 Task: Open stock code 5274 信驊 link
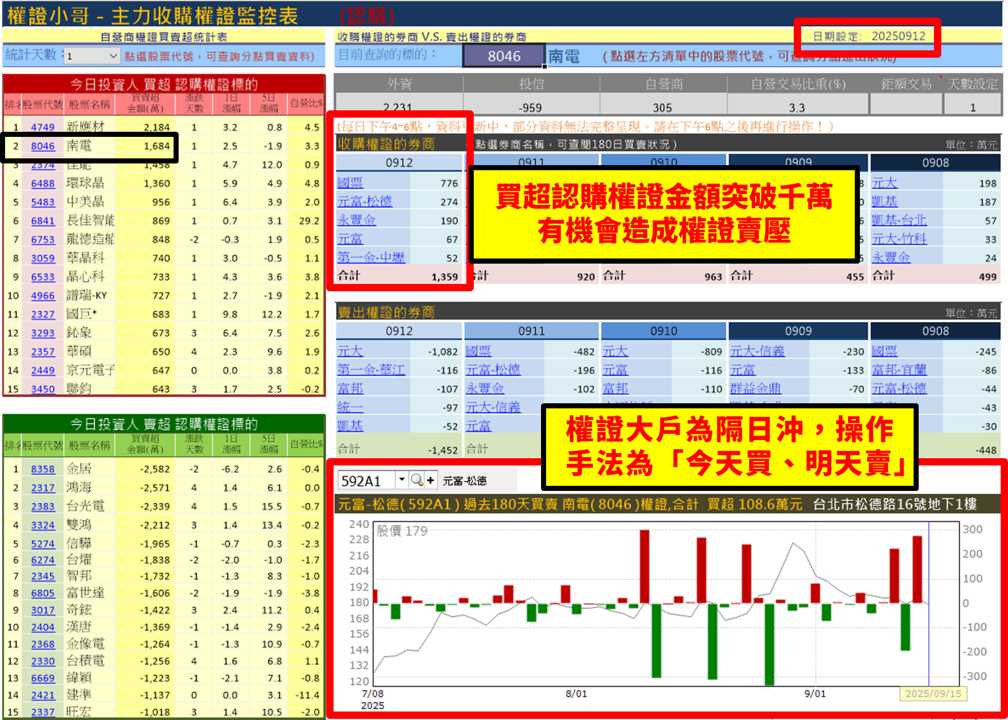pyautogui.click(x=42, y=544)
